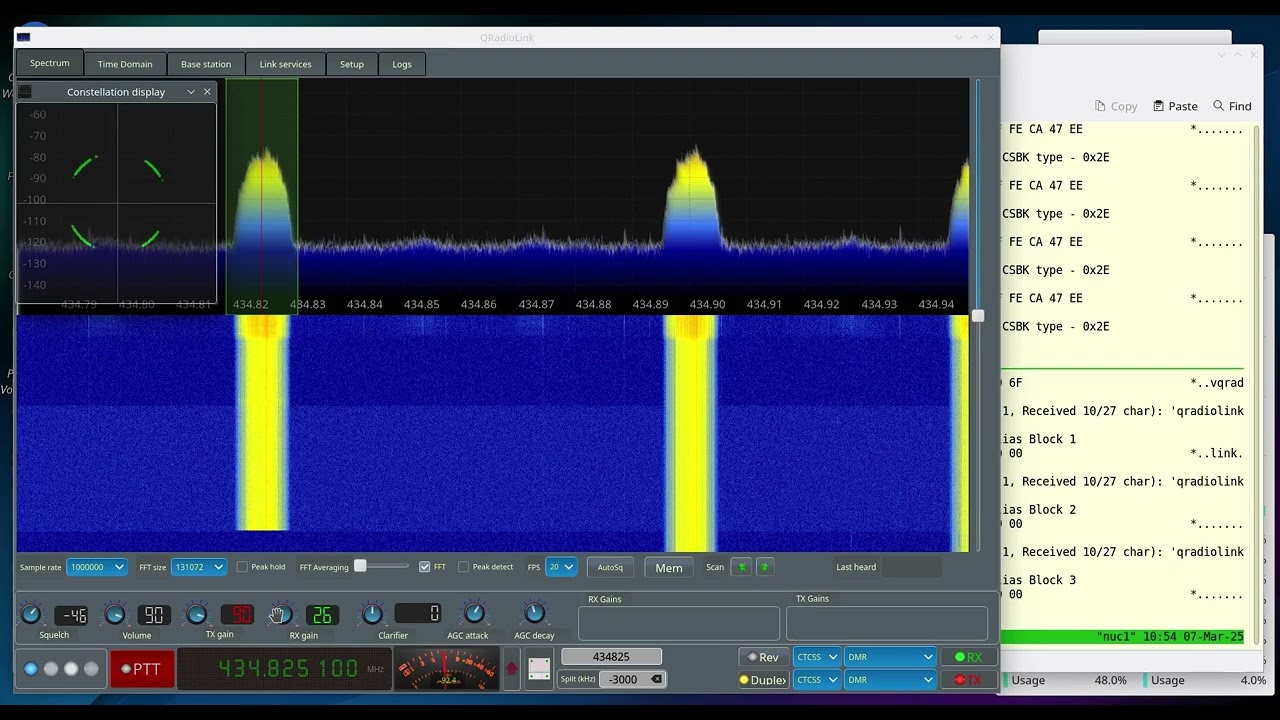This screenshot has width=1280, height=720.
Task: Open the FPS dropdown
Action: [561, 567]
